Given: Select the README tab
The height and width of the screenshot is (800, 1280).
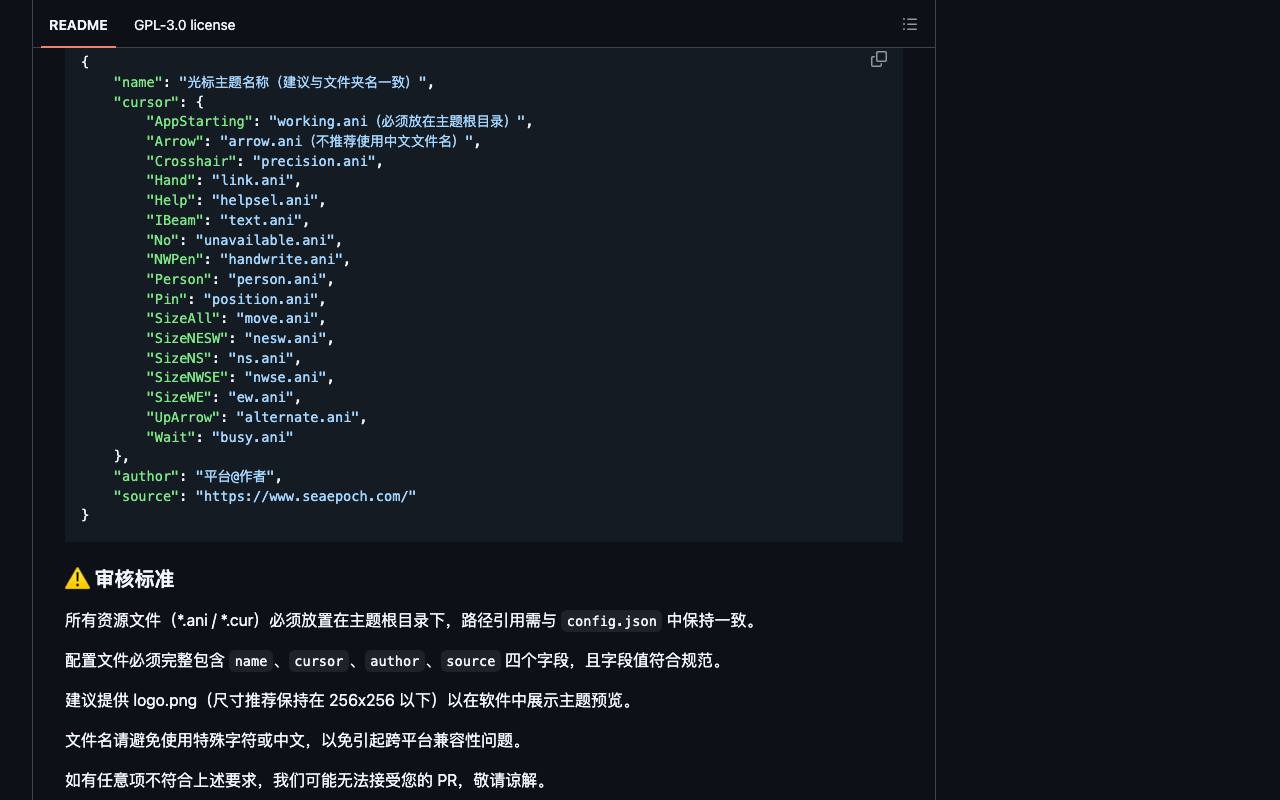Looking at the screenshot, I should pyautogui.click(x=78, y=25).
